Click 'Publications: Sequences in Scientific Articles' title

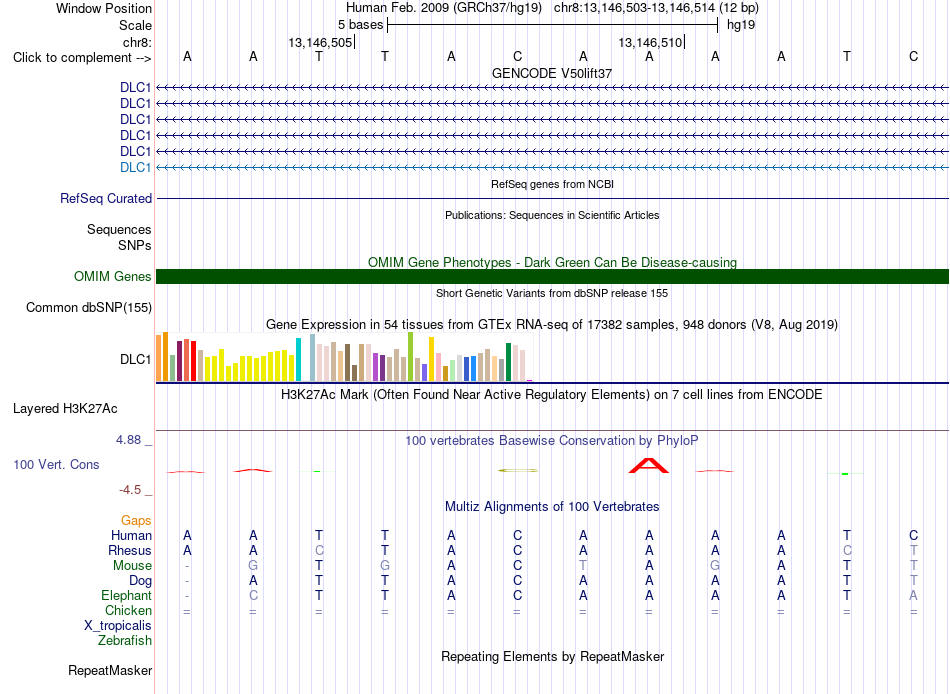click(552, 215)
